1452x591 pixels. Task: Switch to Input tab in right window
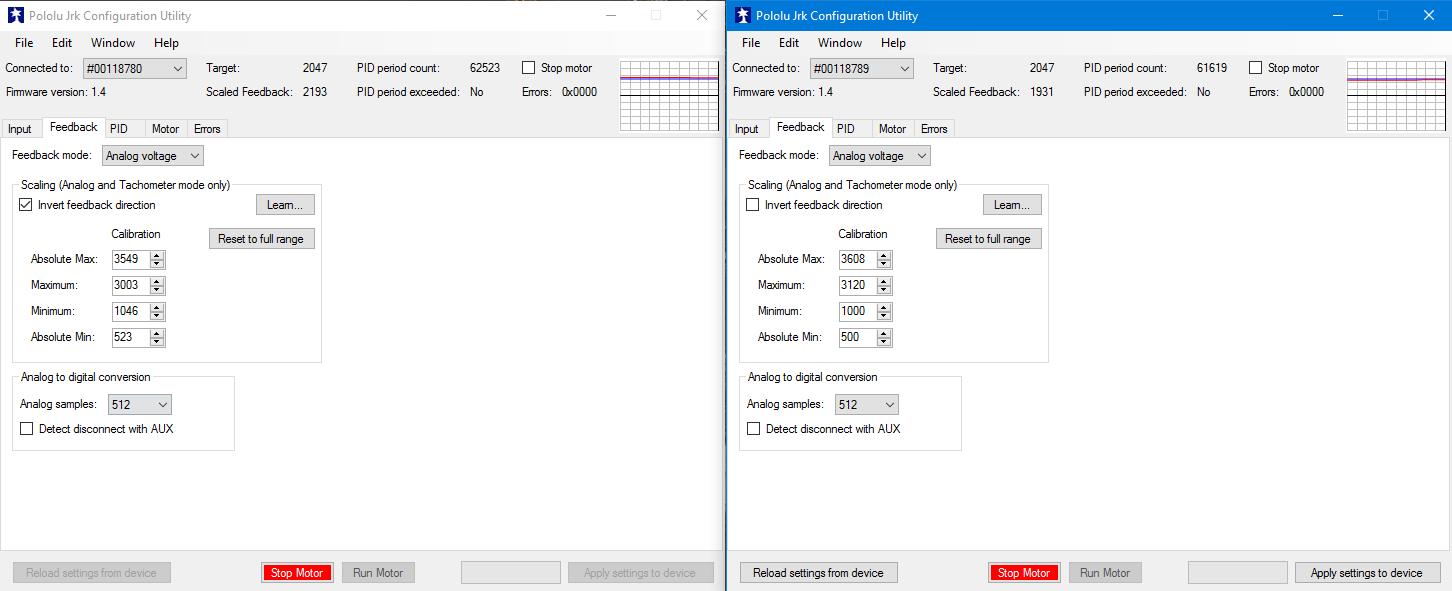tap(747, 129)
